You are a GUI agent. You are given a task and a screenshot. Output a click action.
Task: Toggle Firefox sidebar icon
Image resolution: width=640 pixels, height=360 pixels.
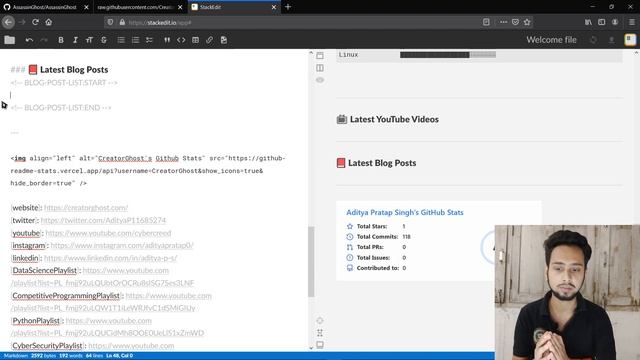(602, 22)
